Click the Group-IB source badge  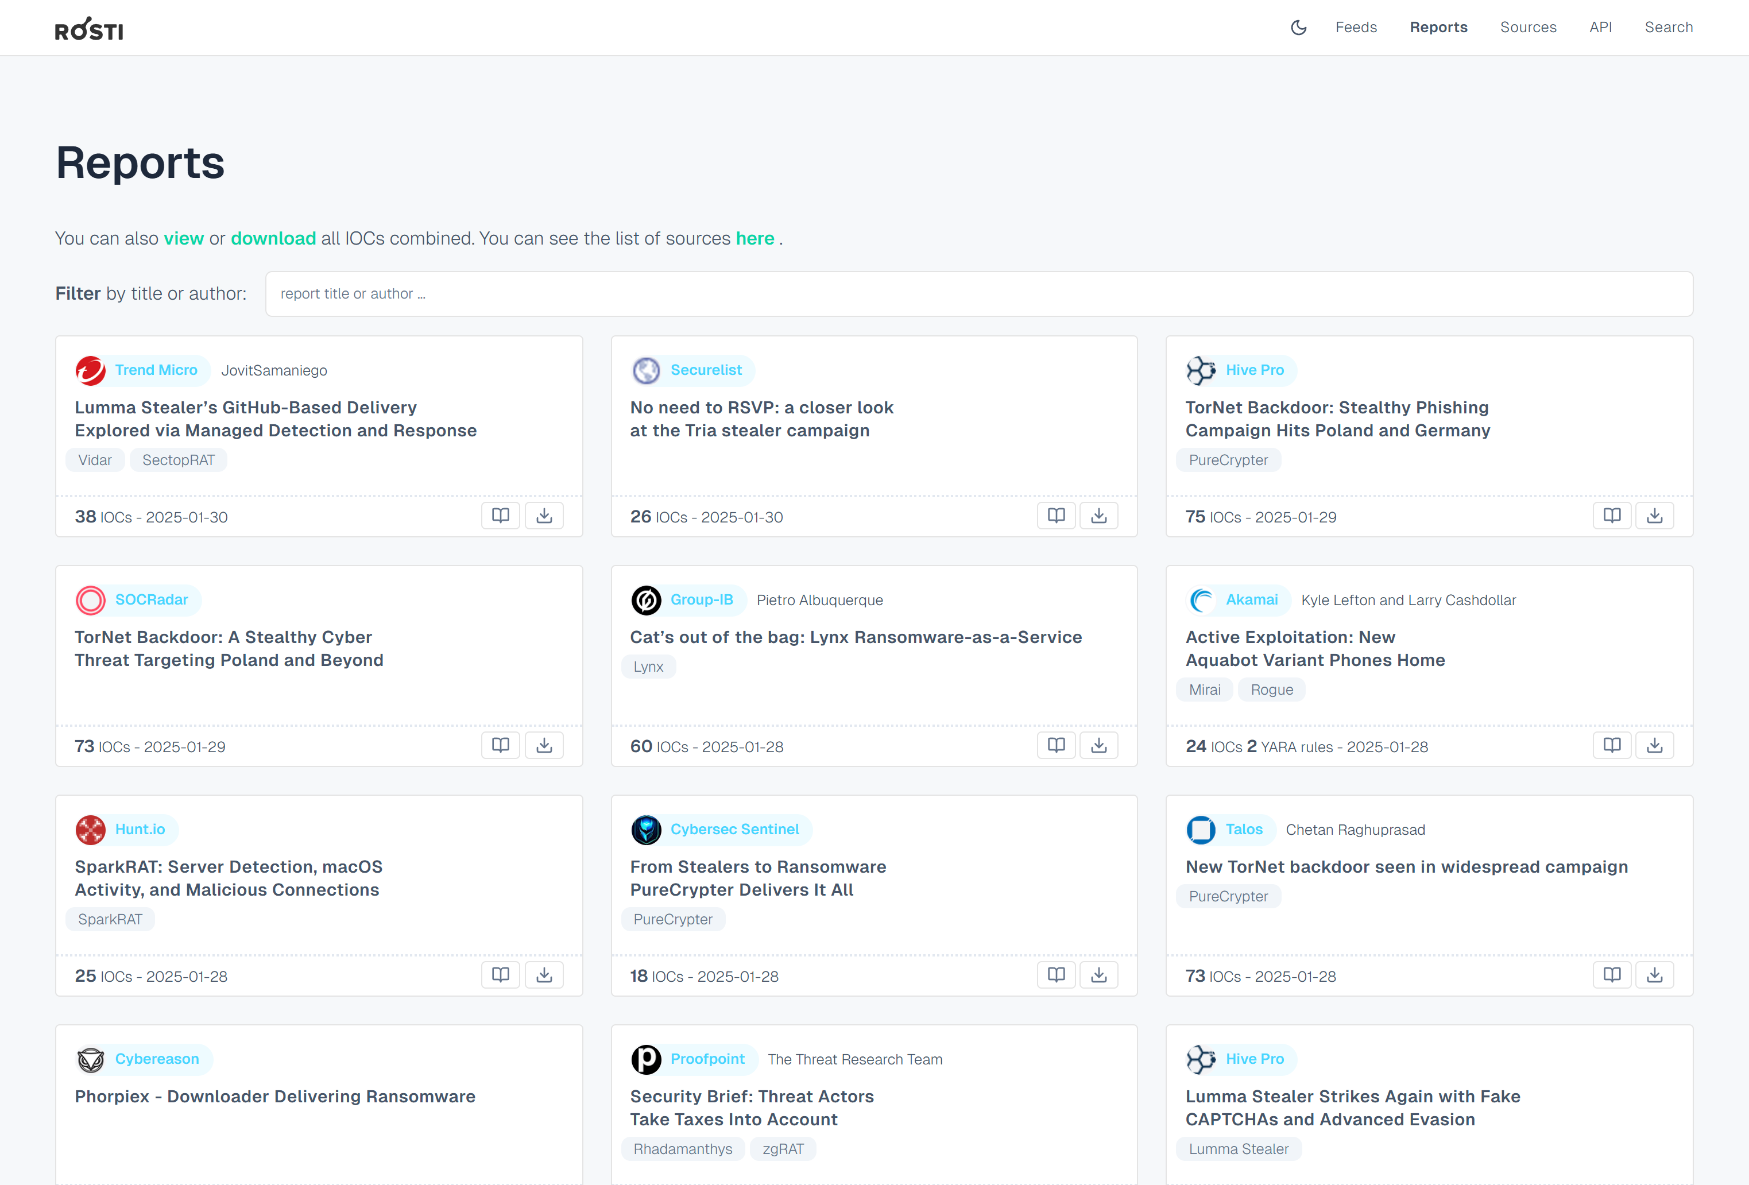(688, 600)
